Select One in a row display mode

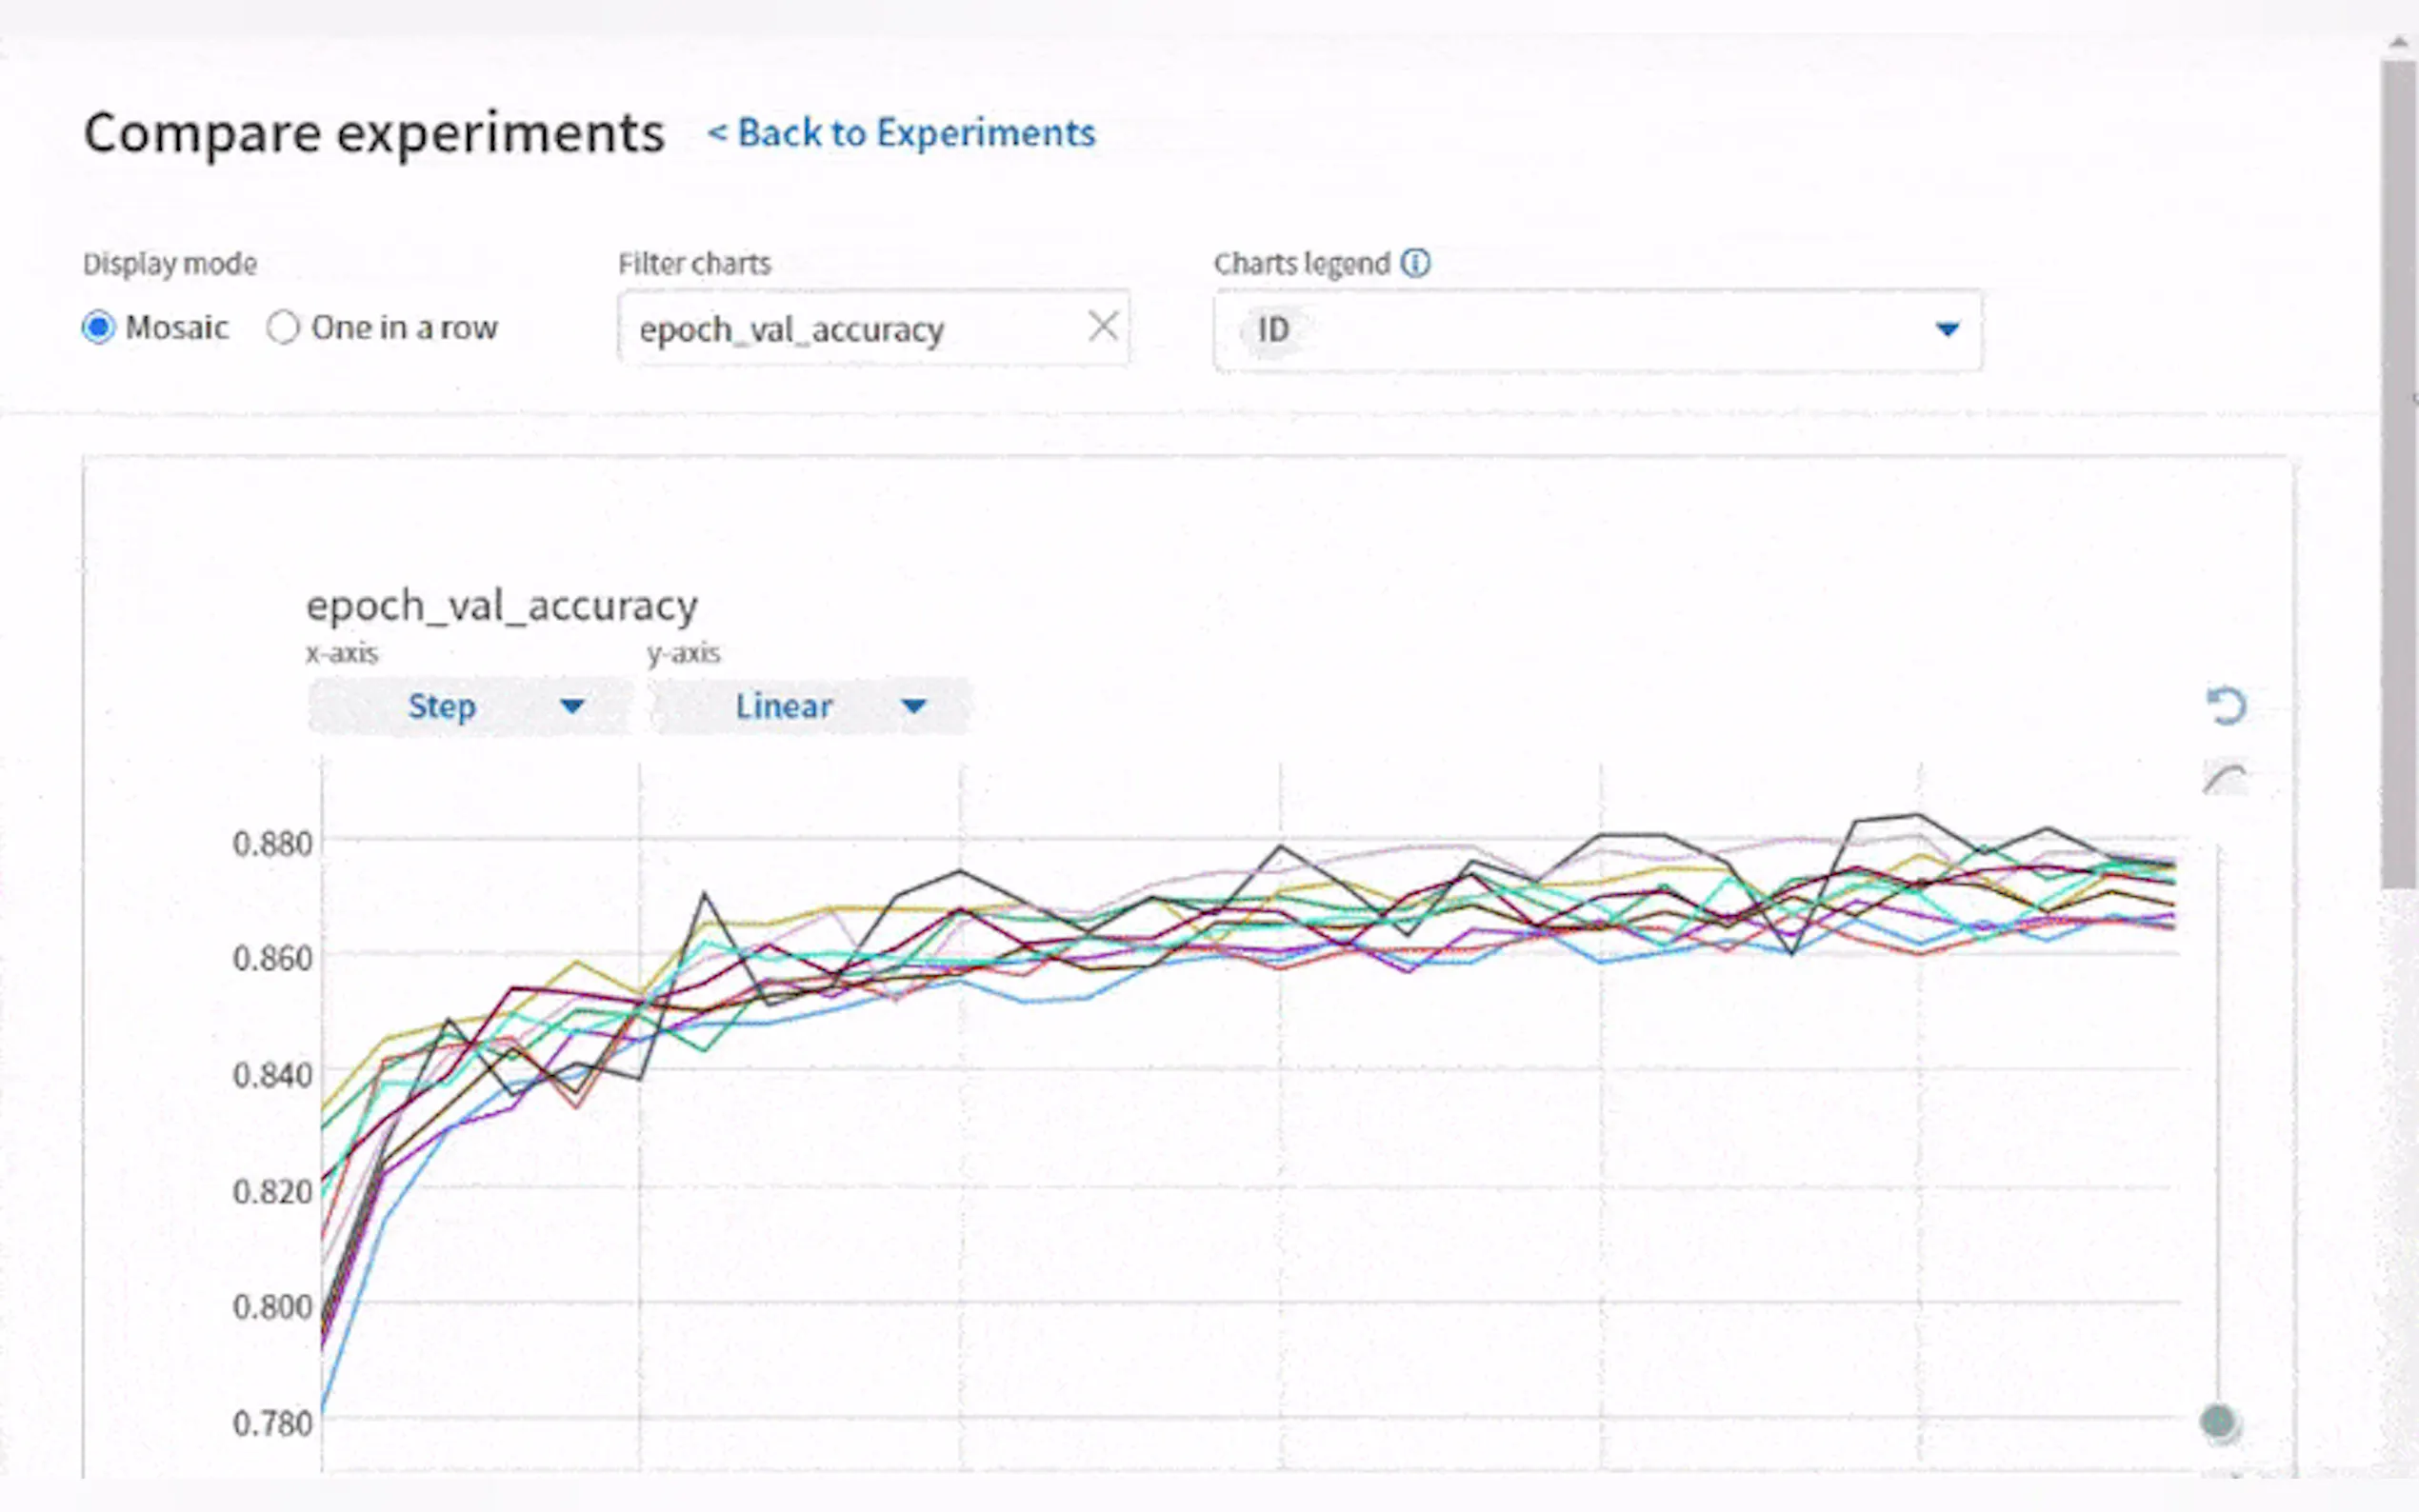(x=283, y=327)
